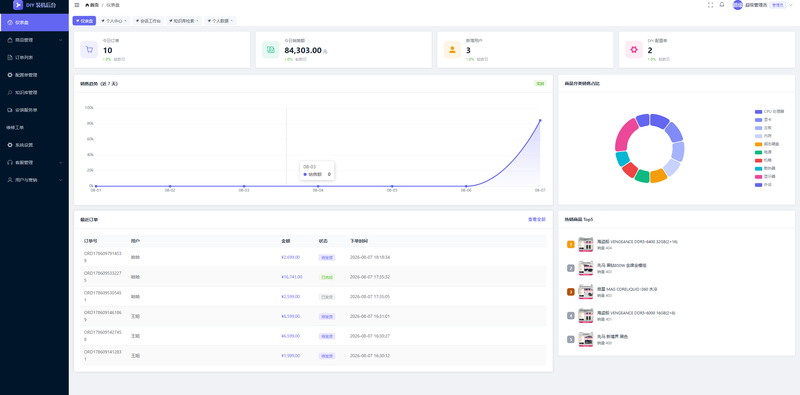Expand the 用户与营销 sidebar submenu
Screen dimensions: 800x395
(x=34, y=180)
